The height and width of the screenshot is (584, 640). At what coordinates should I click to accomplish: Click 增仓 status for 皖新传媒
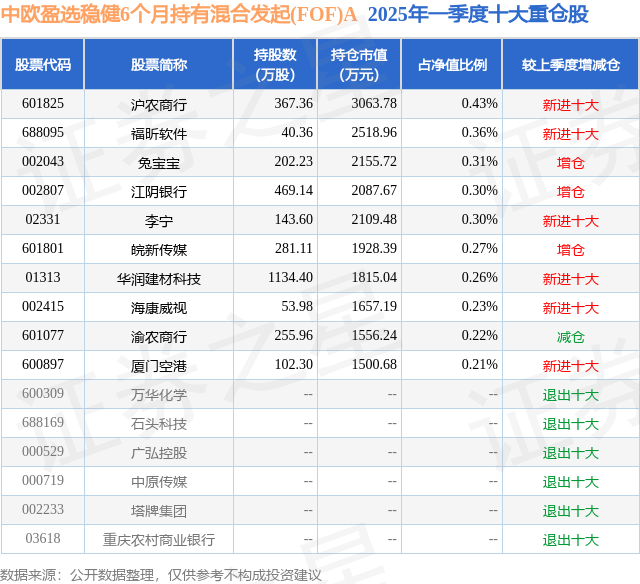tap(571, 250)
